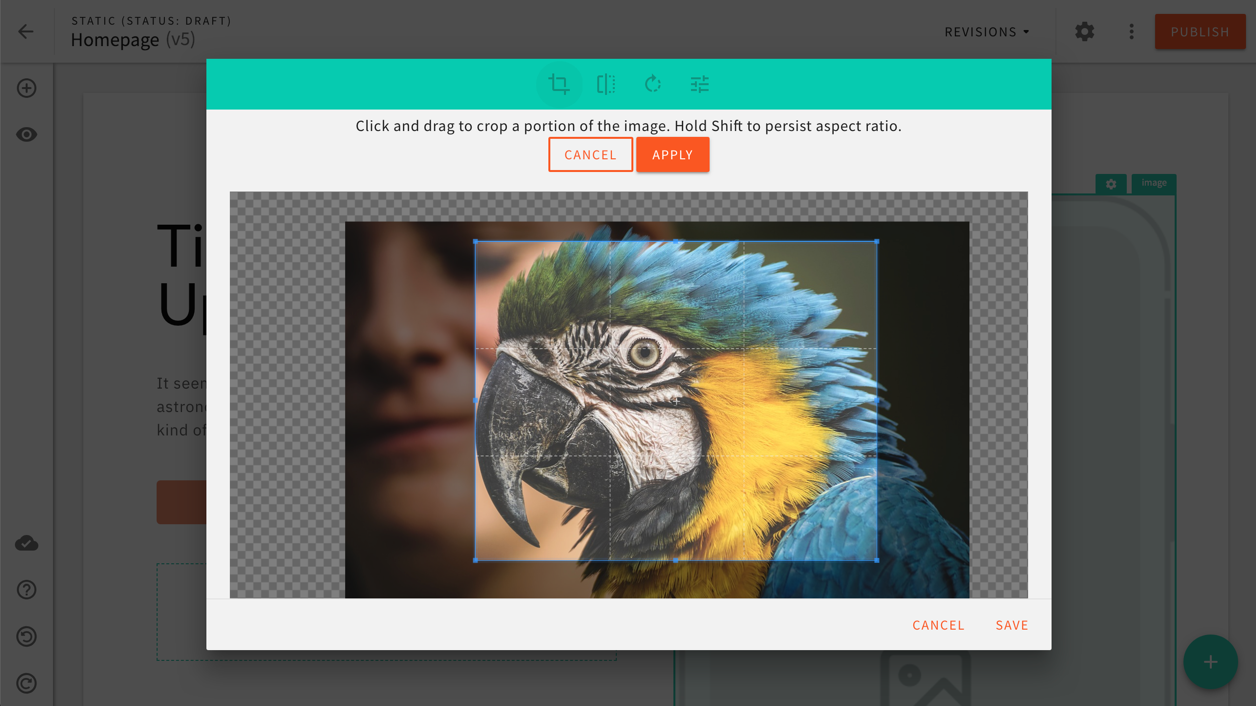Viewport: 1256px width, 706px height.
Task: Click the copyright icon in sidebar
Action: [x=27, y=684]
